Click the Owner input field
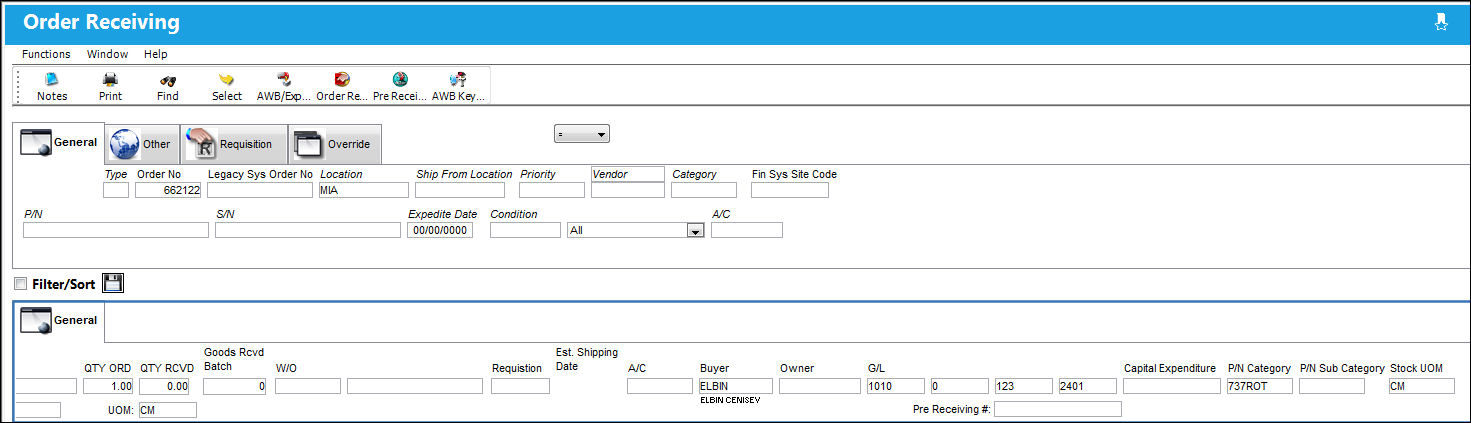Viewport: 1471px width, 423px height. pyautogui.click(x=820, y=386)
